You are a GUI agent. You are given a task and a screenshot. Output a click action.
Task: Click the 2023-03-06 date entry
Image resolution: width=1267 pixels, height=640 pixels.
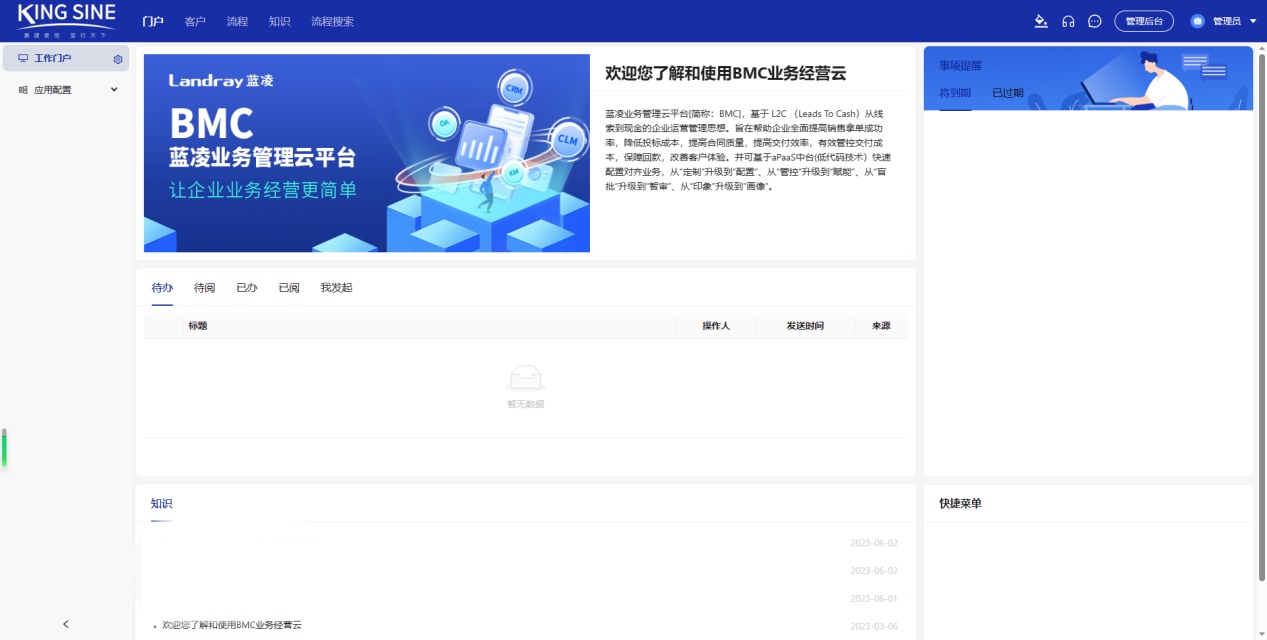pyautogui.click(x=874, y=627)
